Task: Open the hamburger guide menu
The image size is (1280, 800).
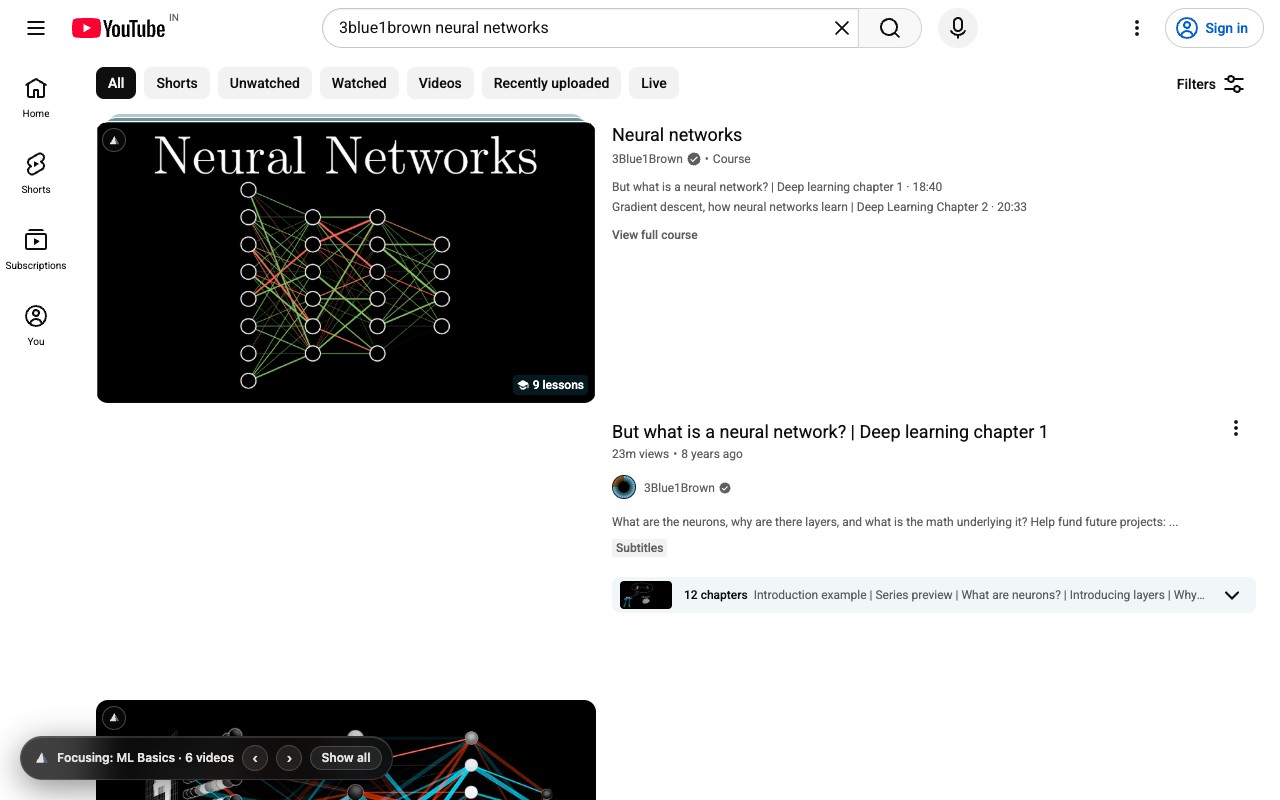Action: coord(36,28)
